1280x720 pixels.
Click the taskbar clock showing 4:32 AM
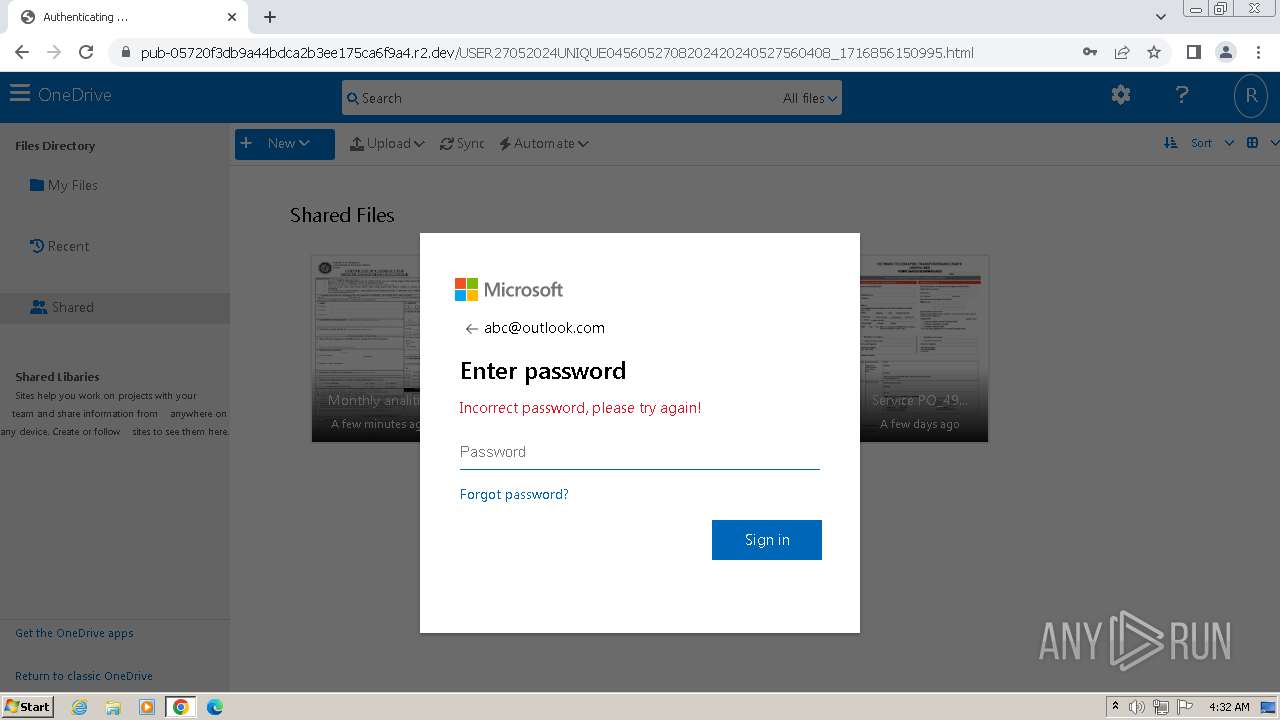[1229, 707]
